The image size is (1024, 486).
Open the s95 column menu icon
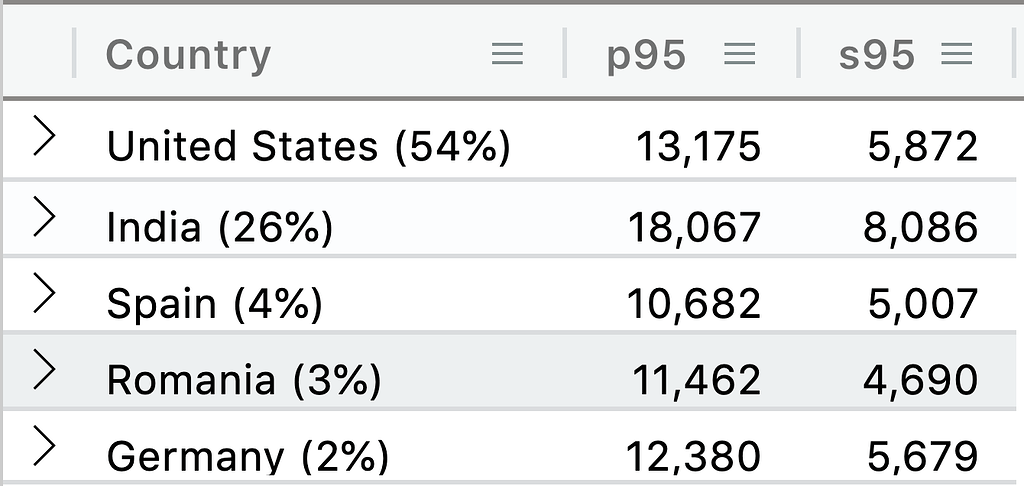pyautogui.click(x=957, y=54)
